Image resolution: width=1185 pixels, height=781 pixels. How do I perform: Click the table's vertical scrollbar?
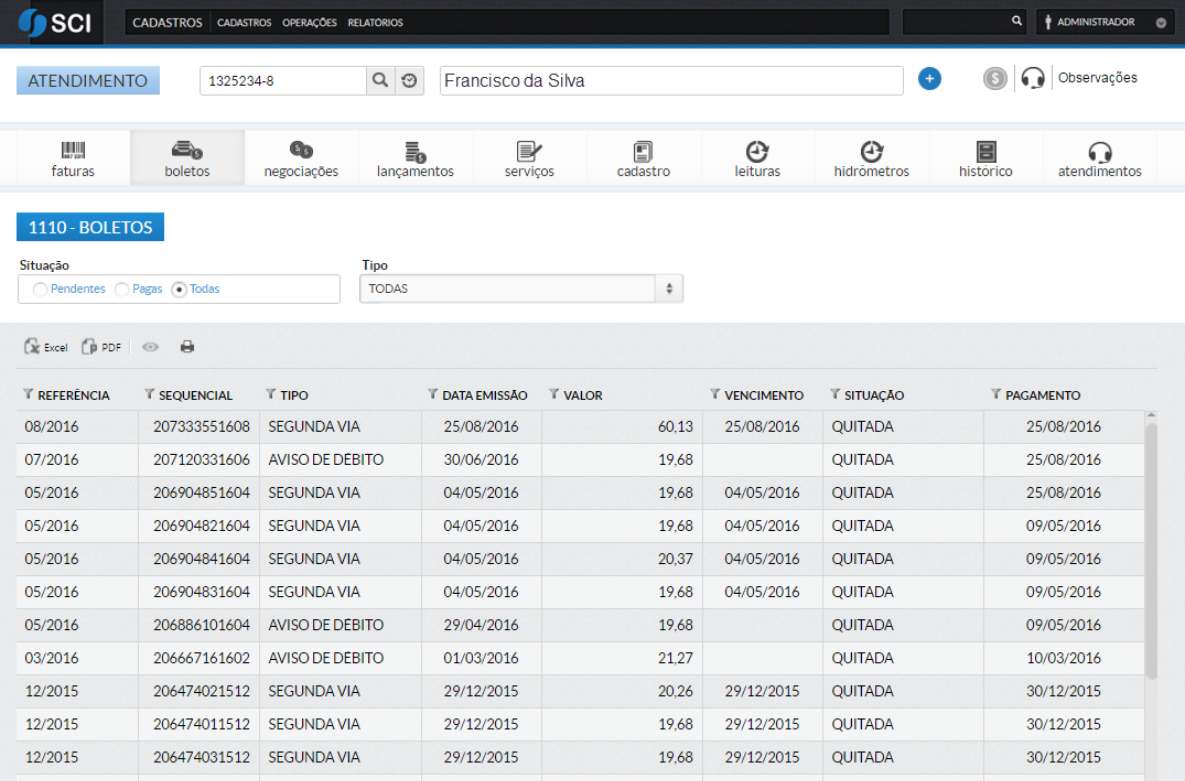[1151, 550]
